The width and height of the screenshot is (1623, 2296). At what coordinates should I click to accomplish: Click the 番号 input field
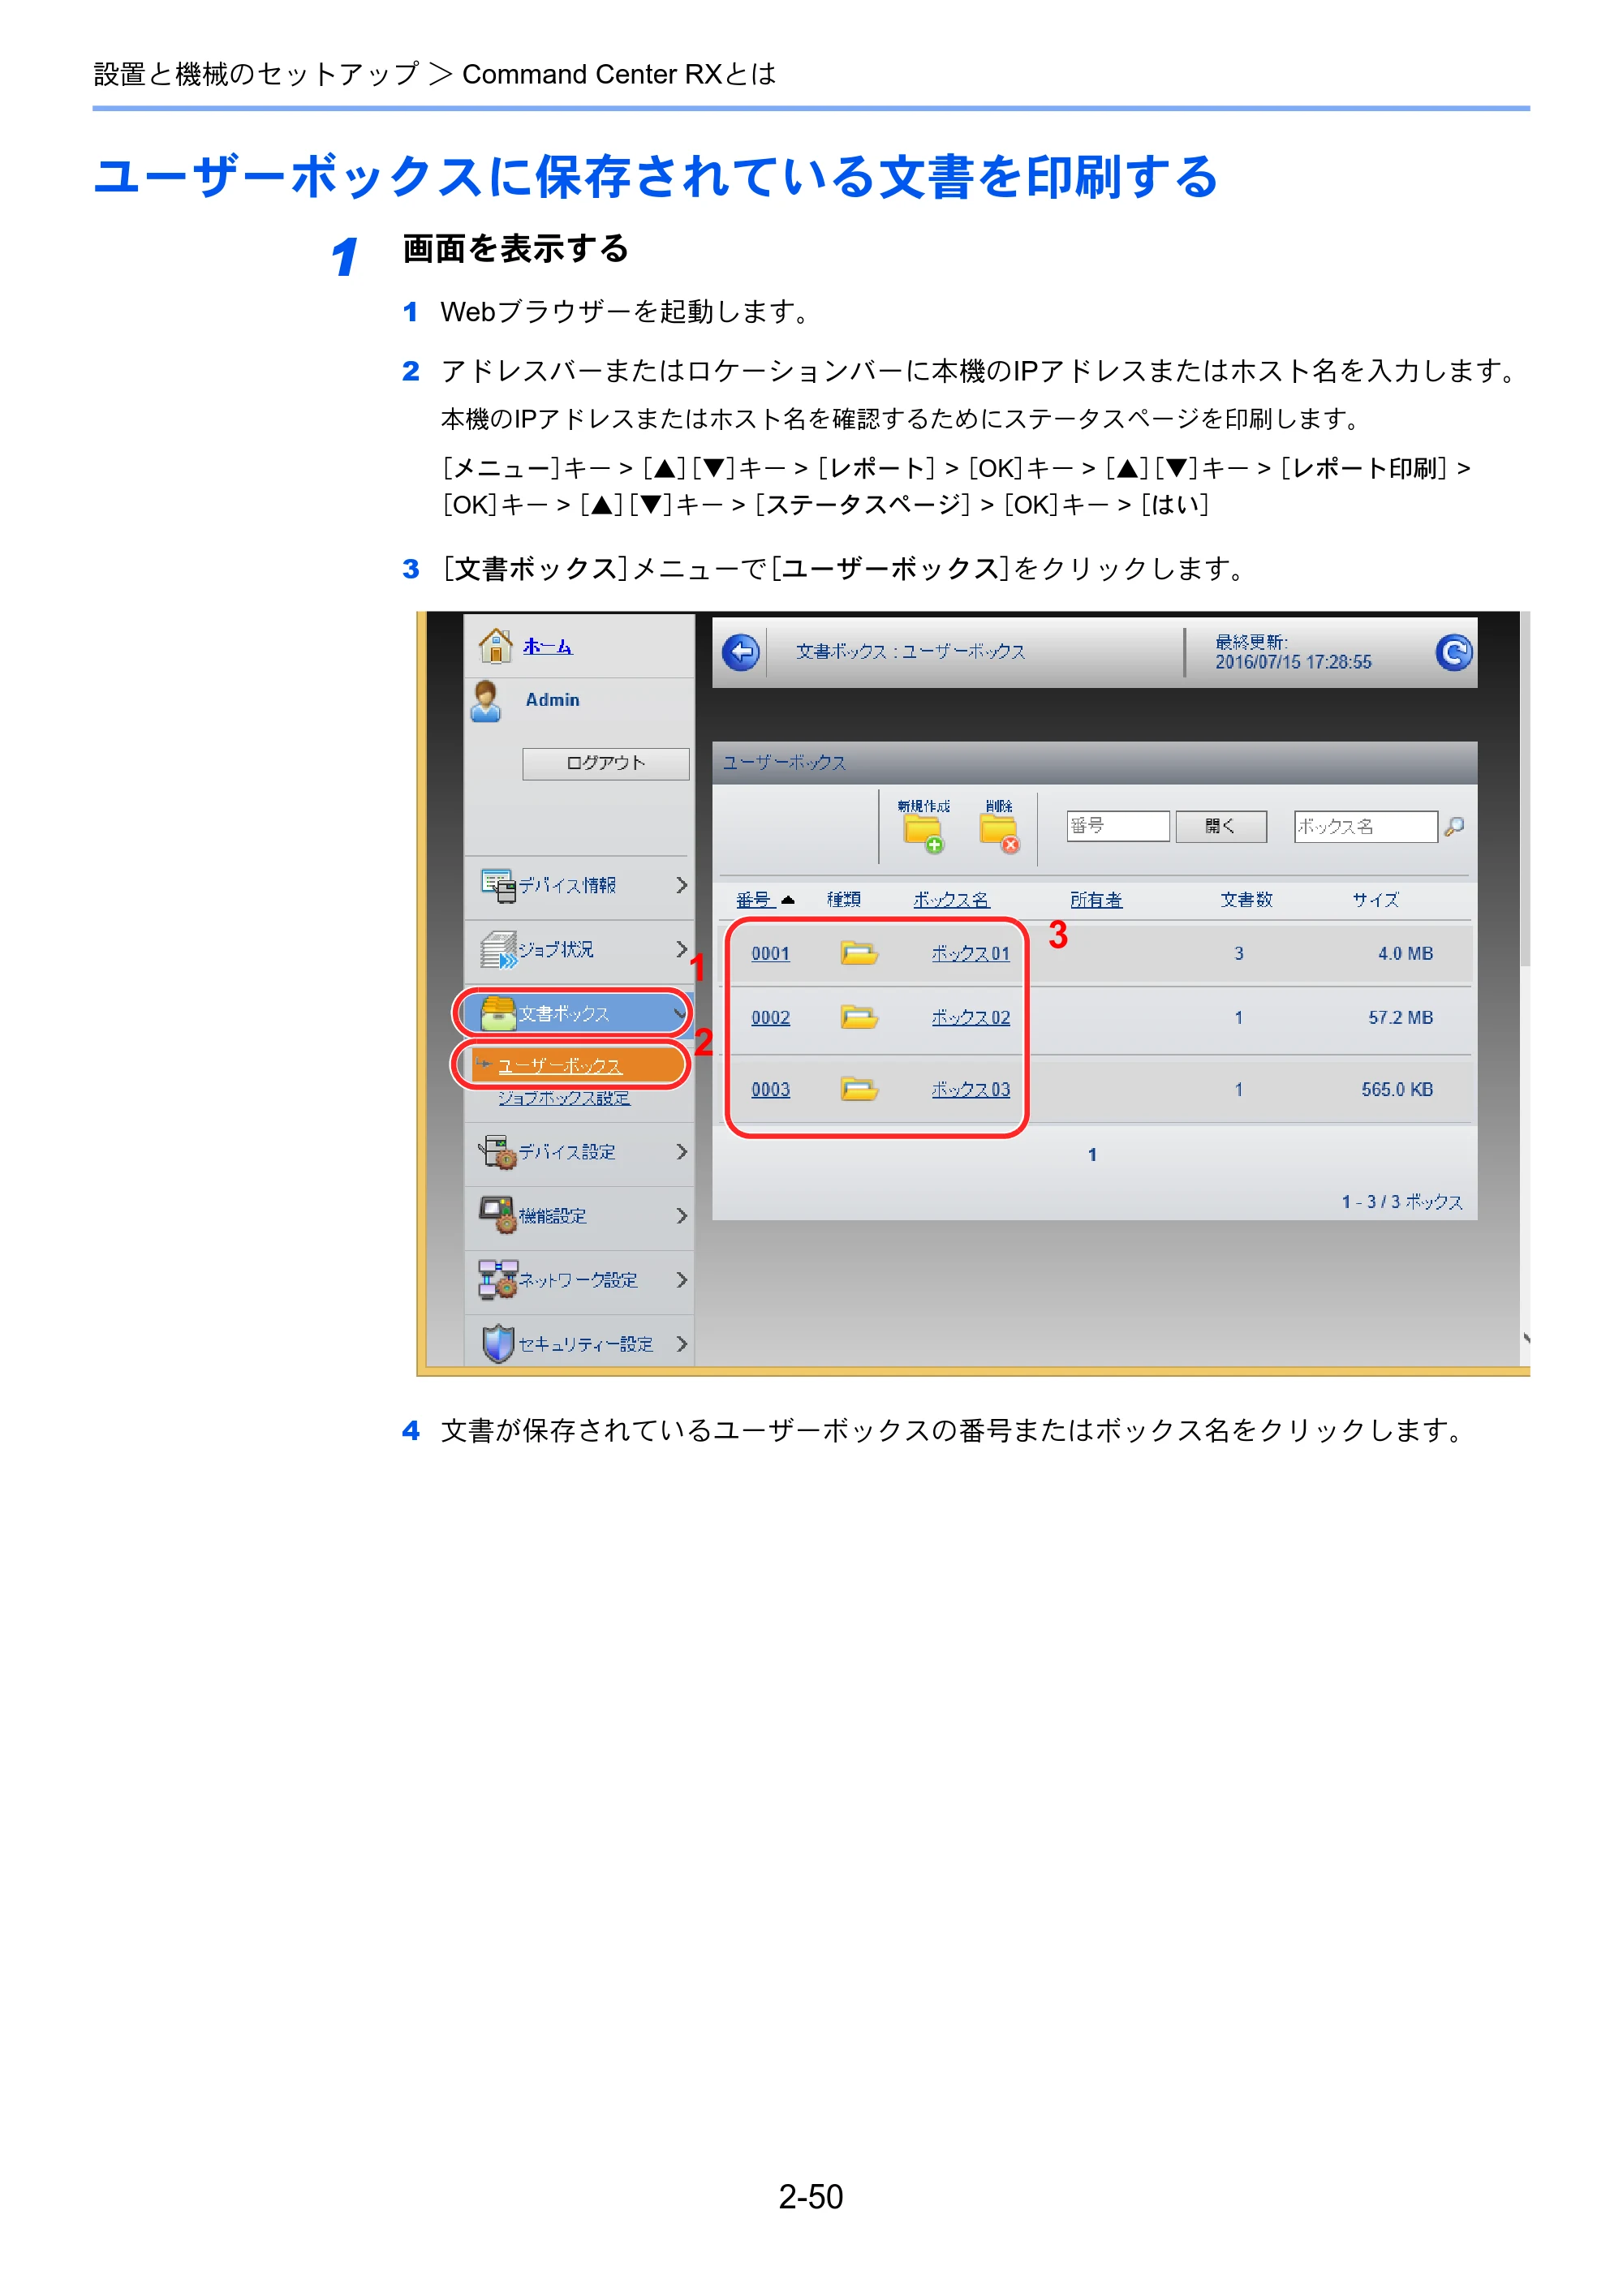(1117, 826)
